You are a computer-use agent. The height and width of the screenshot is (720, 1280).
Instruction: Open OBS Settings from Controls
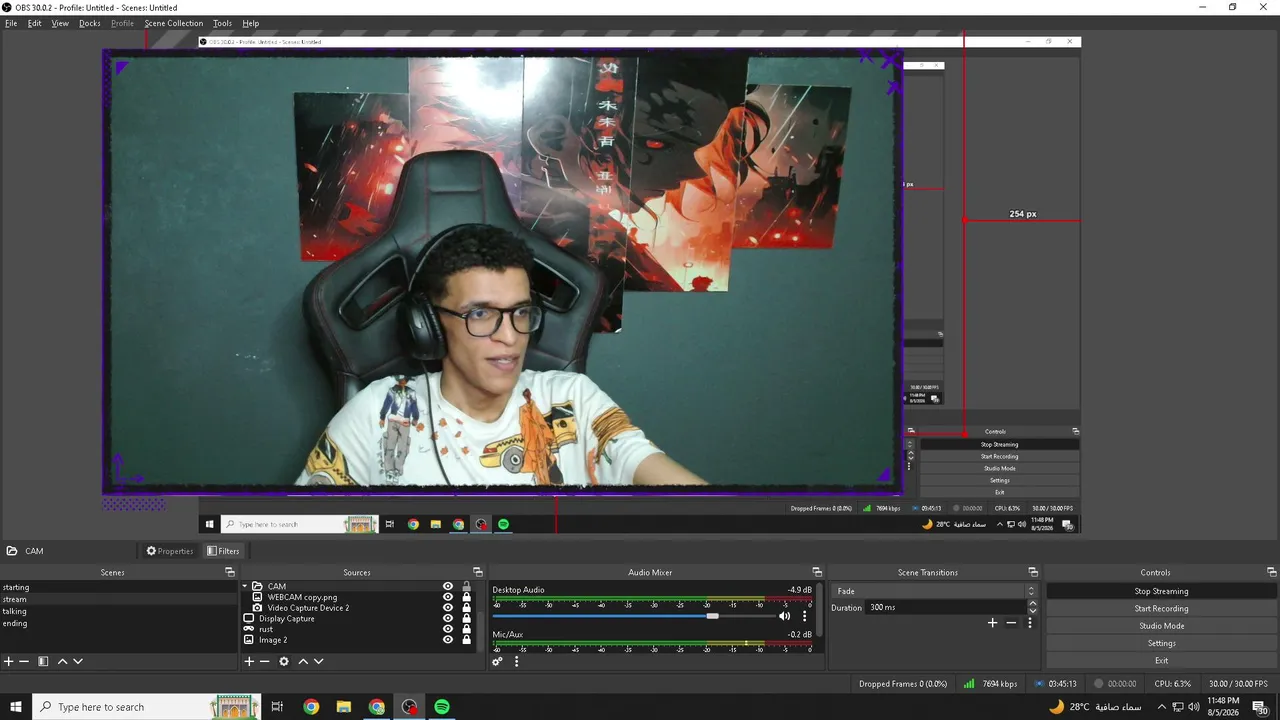click(x=1161, y=643)
